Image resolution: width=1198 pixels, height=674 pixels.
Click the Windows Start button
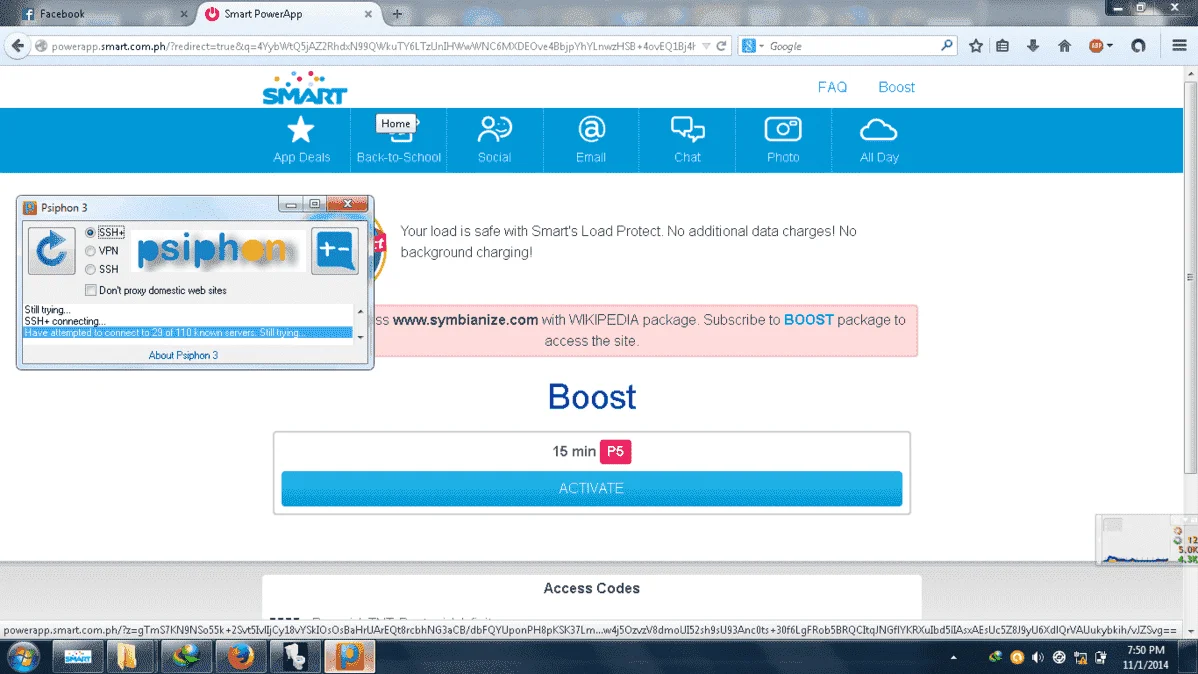point(23,657)
